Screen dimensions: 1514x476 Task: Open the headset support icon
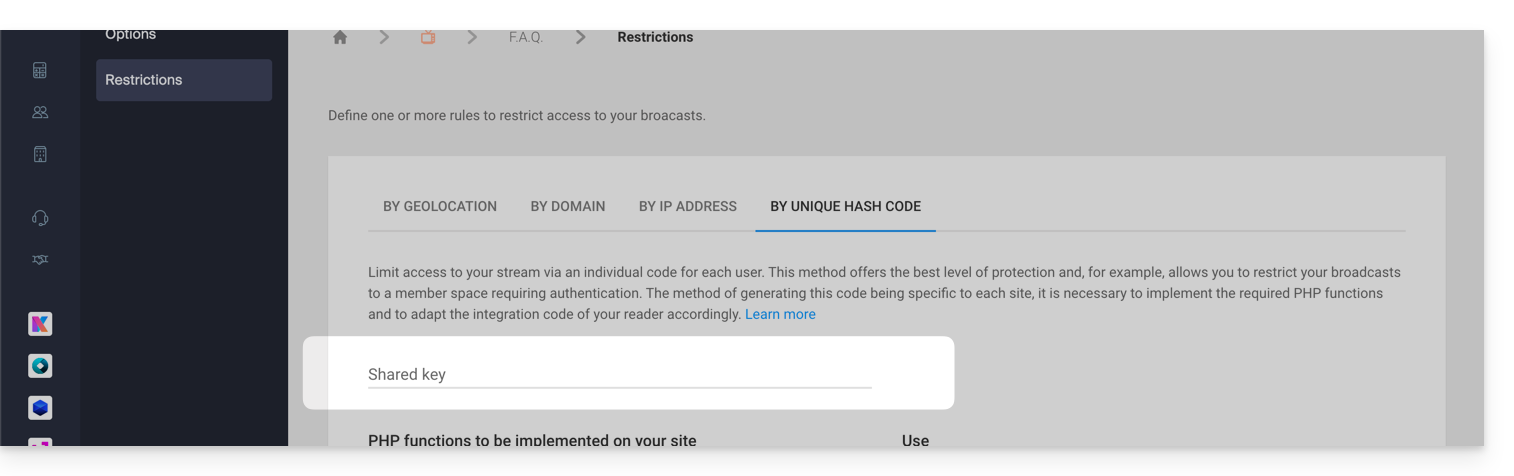pyautogui.click(x=40, y=218)
